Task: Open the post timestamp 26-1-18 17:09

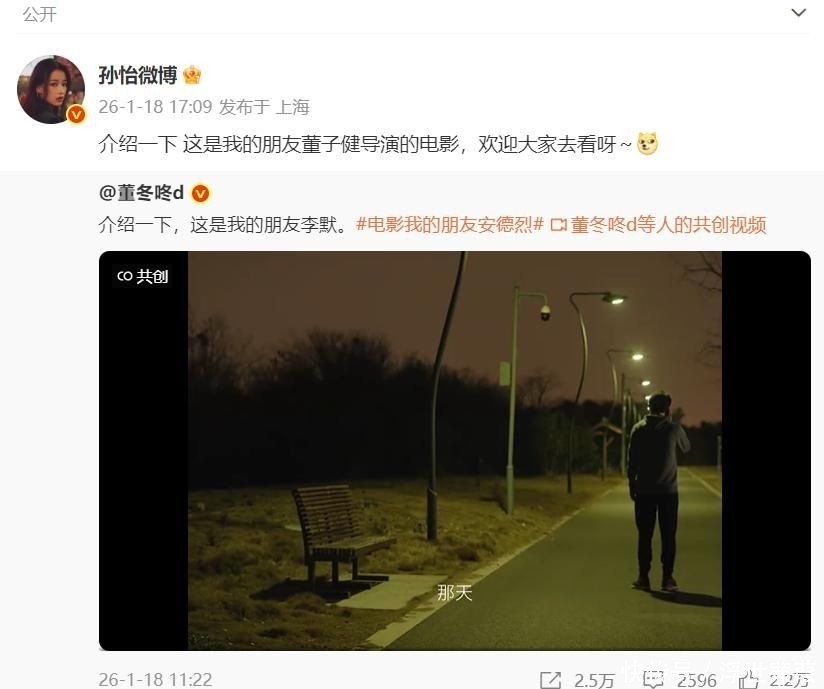Action: pos(155,107)
